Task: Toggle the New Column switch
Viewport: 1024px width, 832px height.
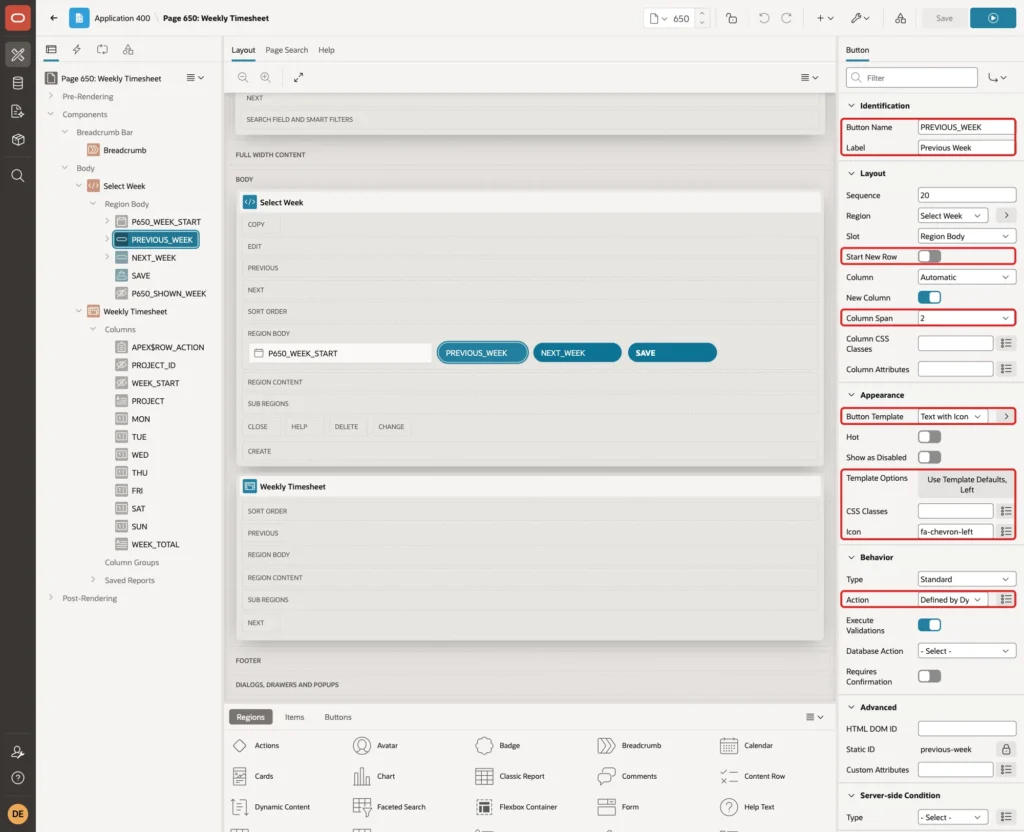Action: (x=929, y=297)
